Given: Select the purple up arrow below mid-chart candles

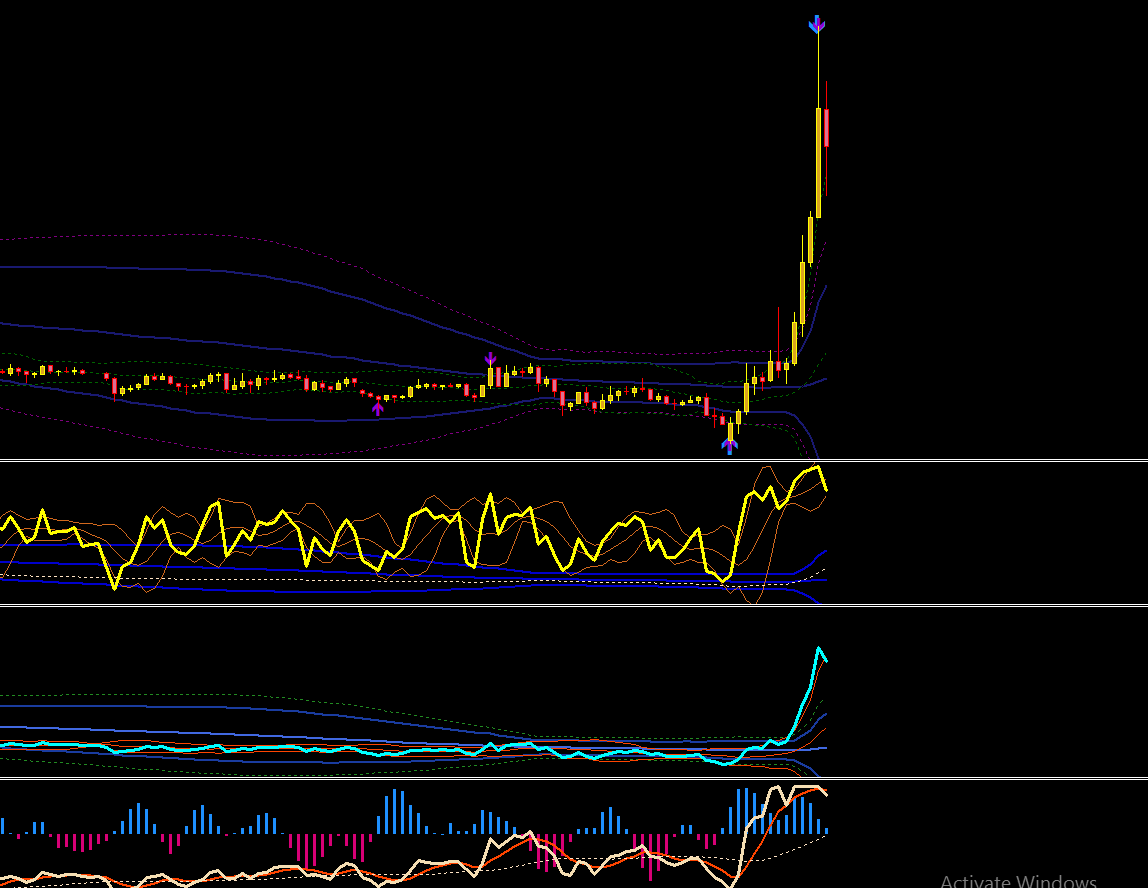Looking at the screenshot, I should point(378,408).
